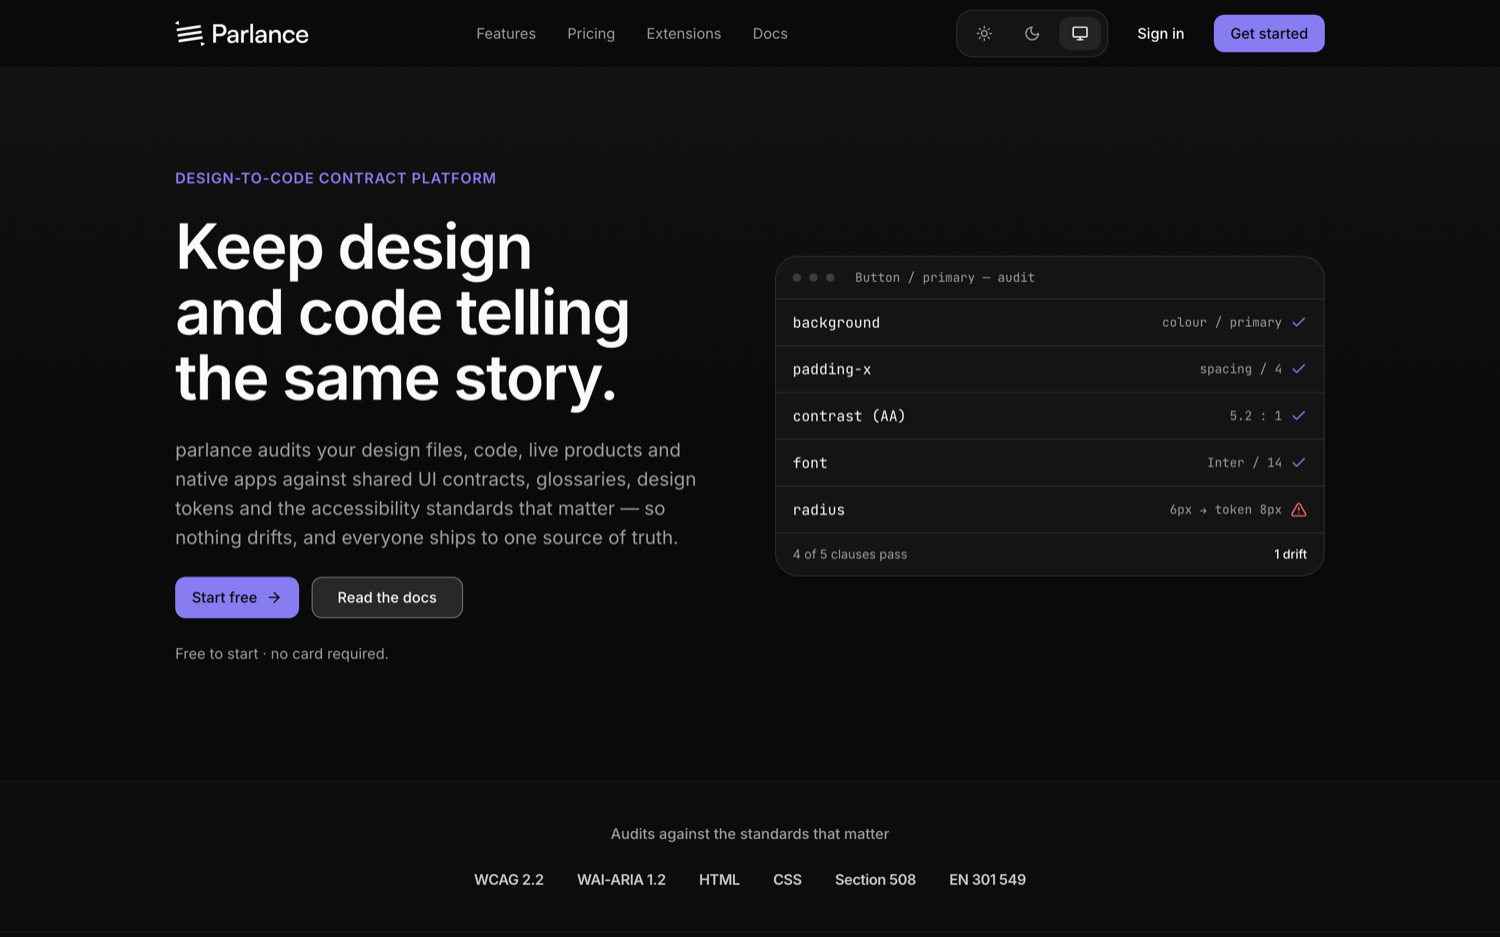
Task: Click the 'Inter / 14' value
Action: point(1244,462)
